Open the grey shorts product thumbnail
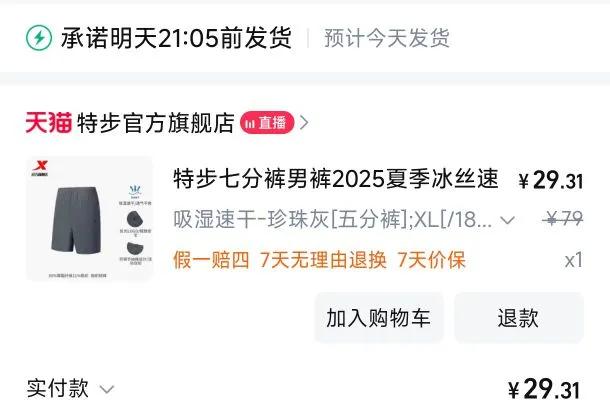This screenshot has height=420, width=610. click(90, 219)
